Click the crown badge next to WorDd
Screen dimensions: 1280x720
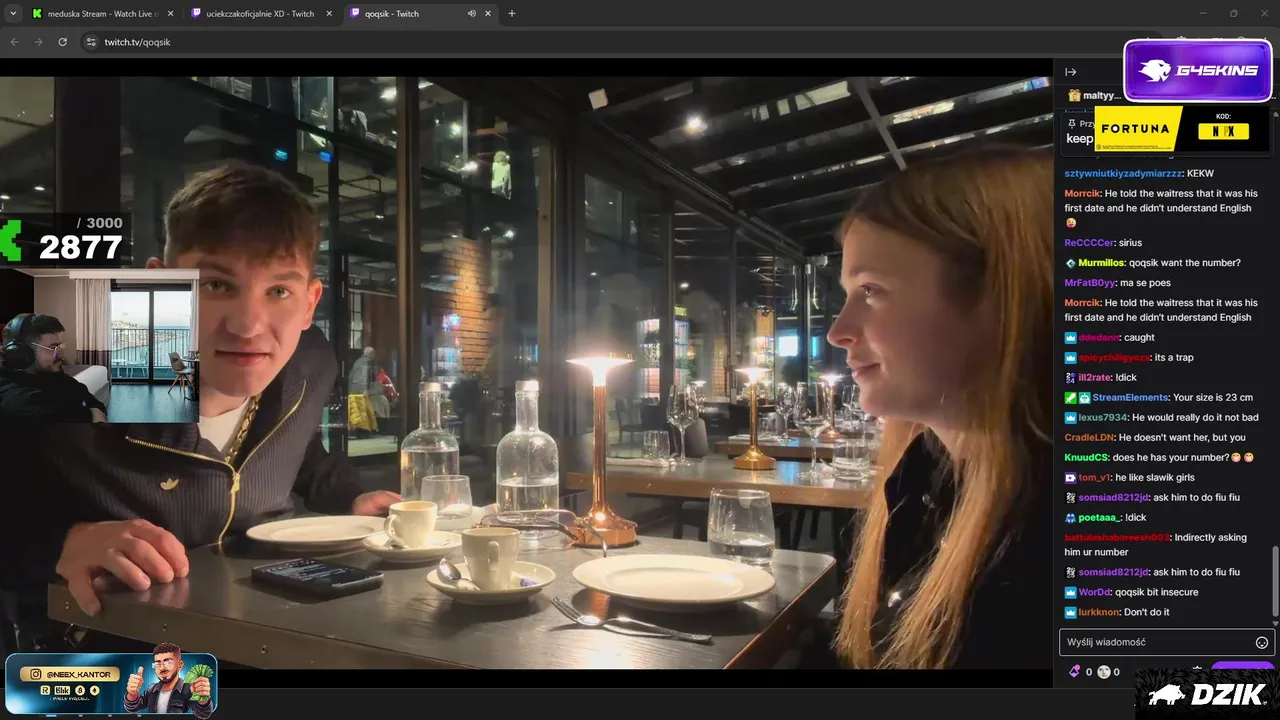coord(1070,592)
